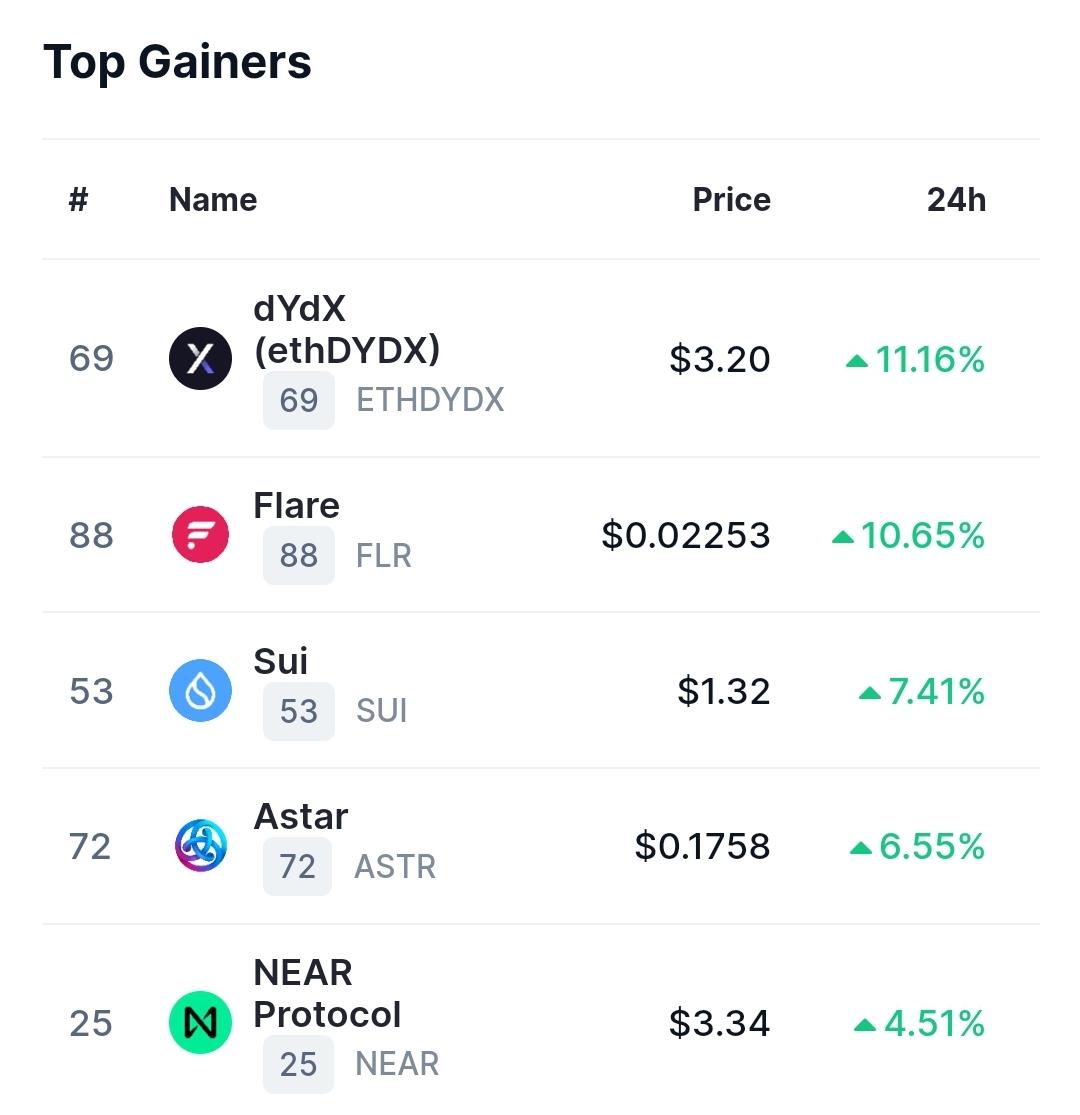
Task: Open the Sui coin name link
Action: tap(280, 661)
